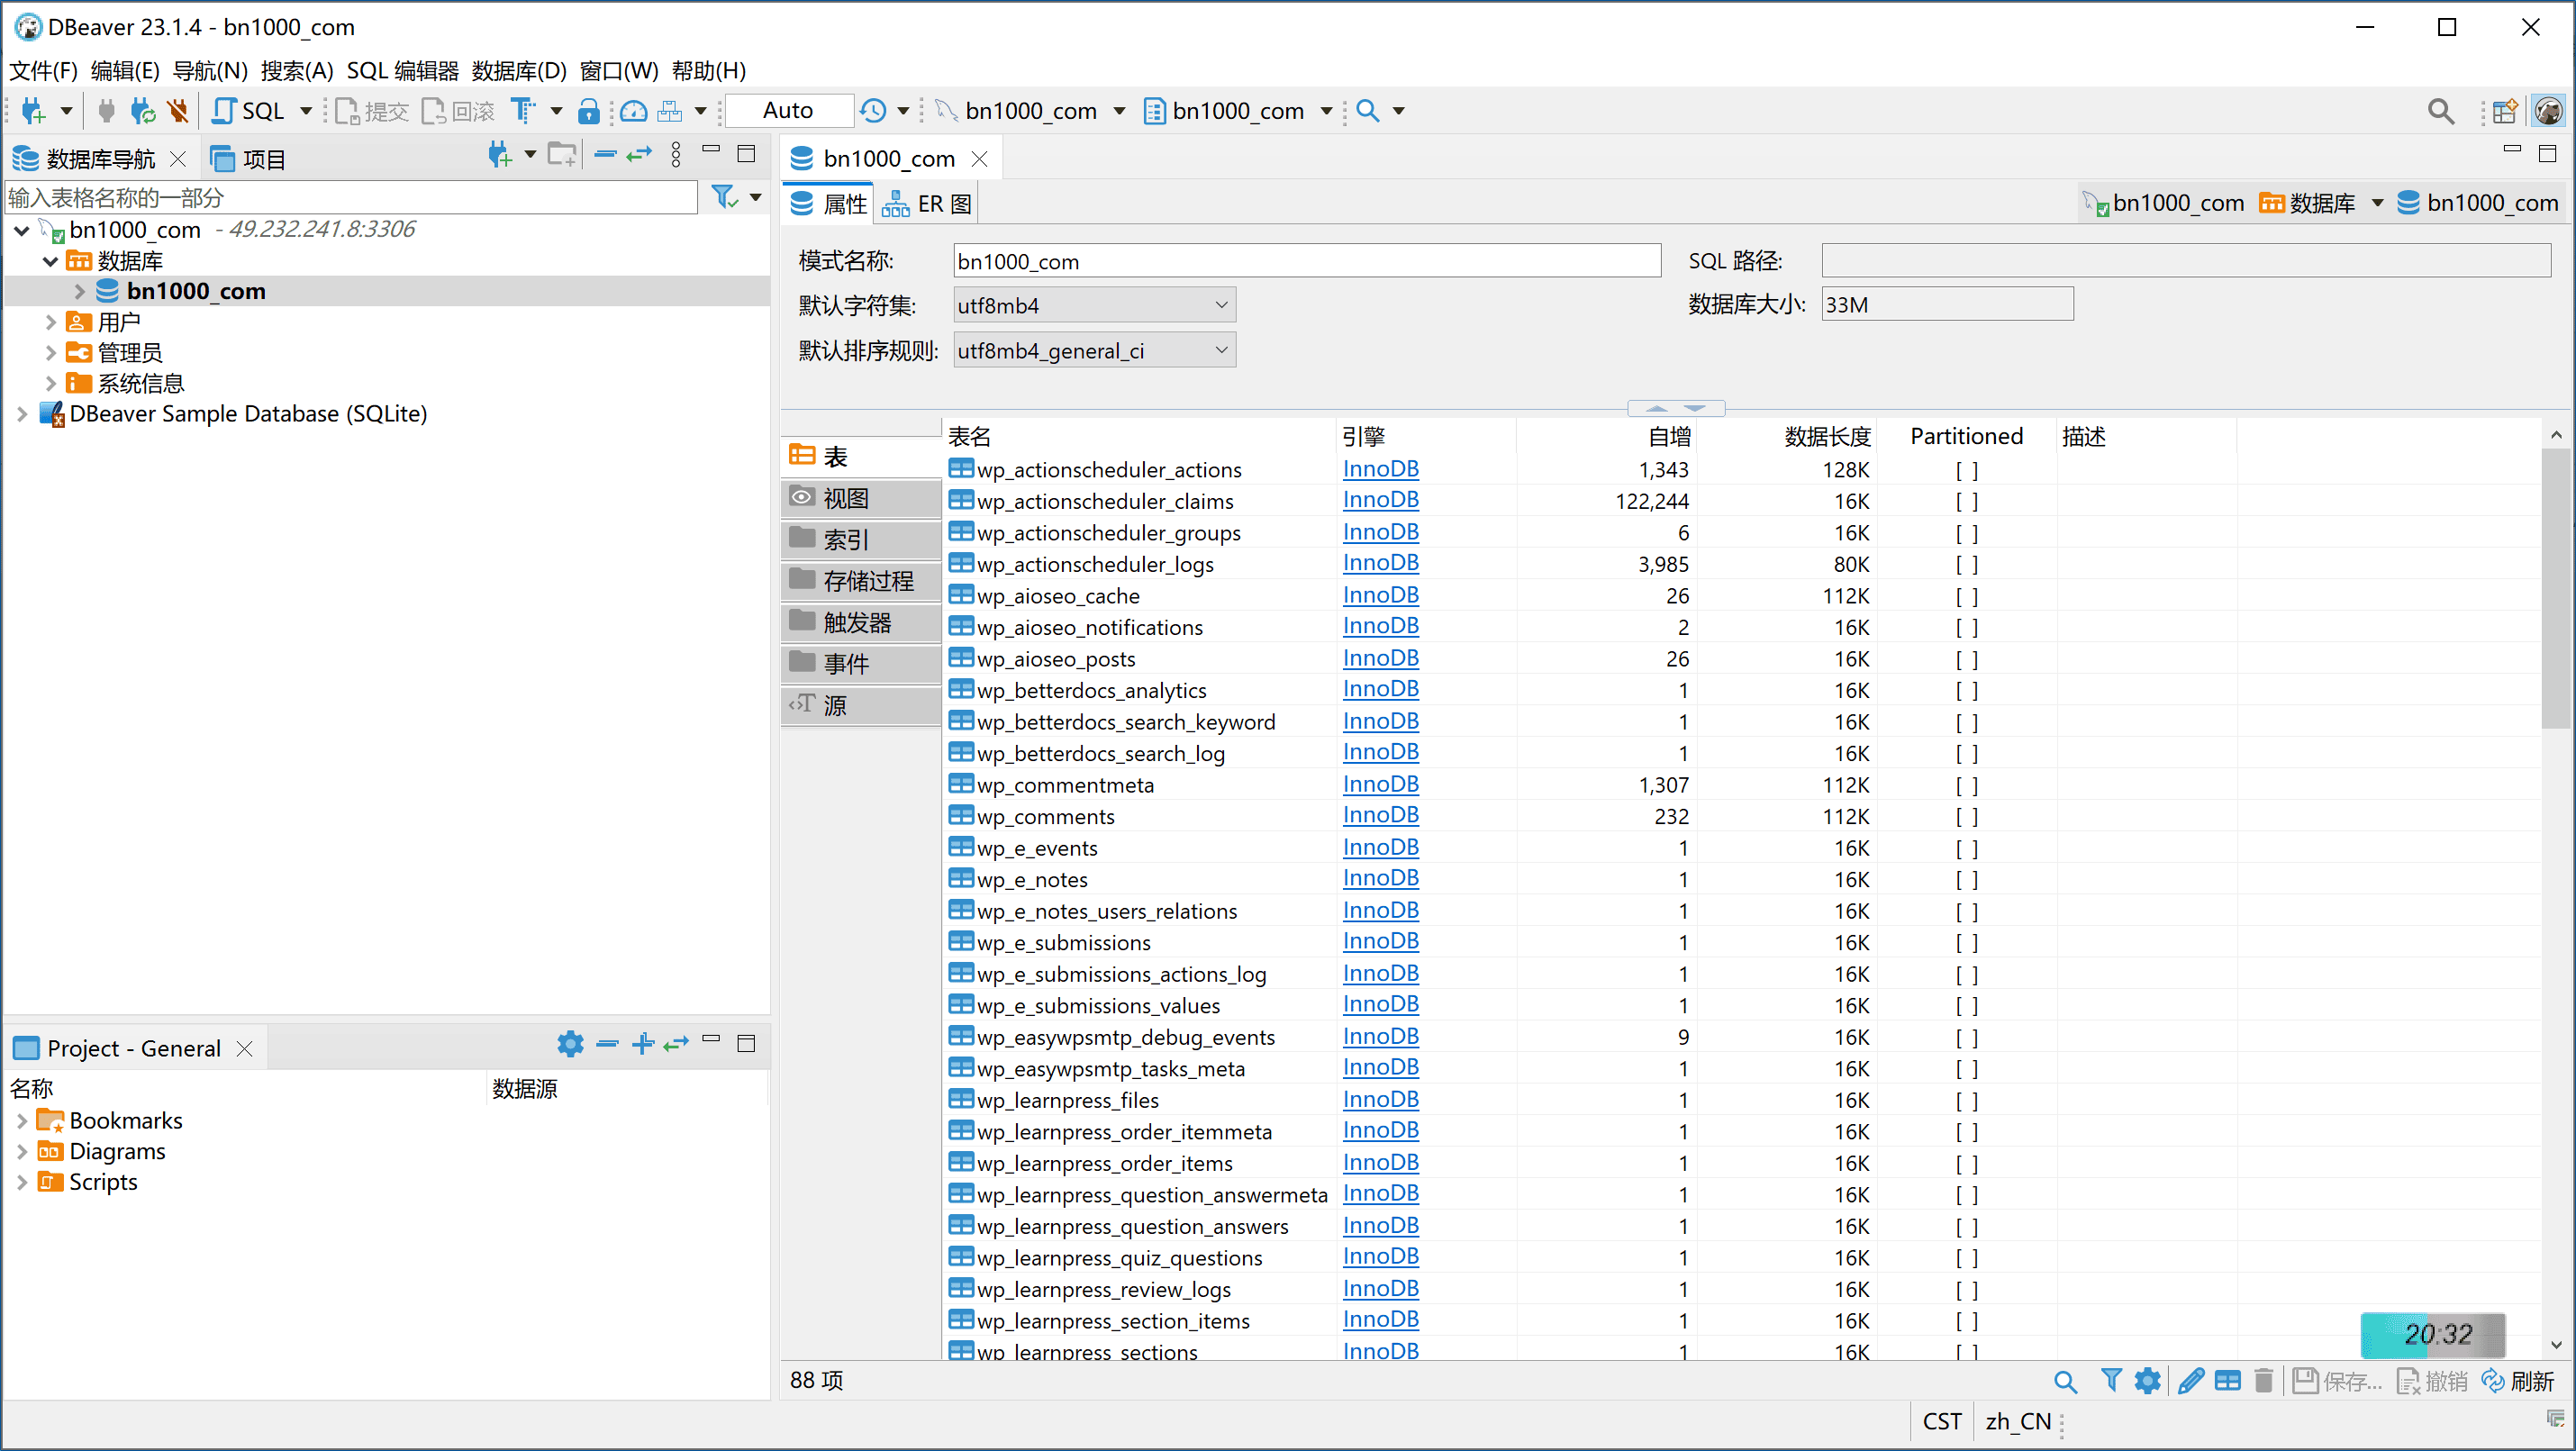
Task: Click the plus icon in Project panel toolbar
Action: pos(643,1044)
